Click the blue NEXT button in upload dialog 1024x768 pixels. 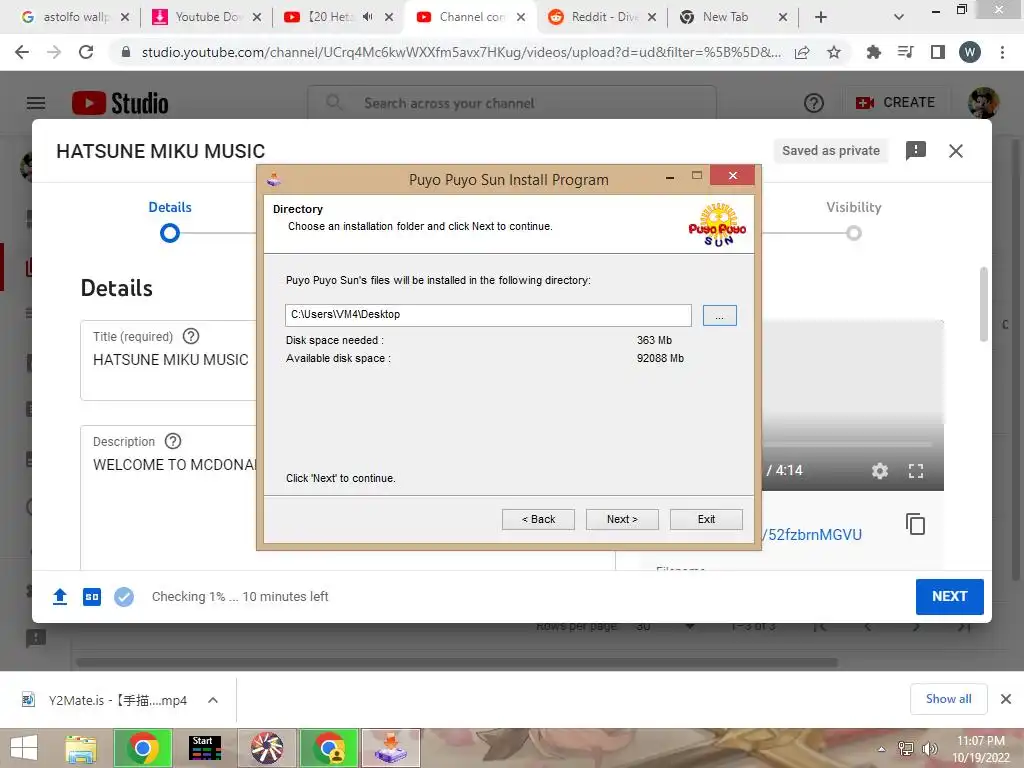[949, 596]
